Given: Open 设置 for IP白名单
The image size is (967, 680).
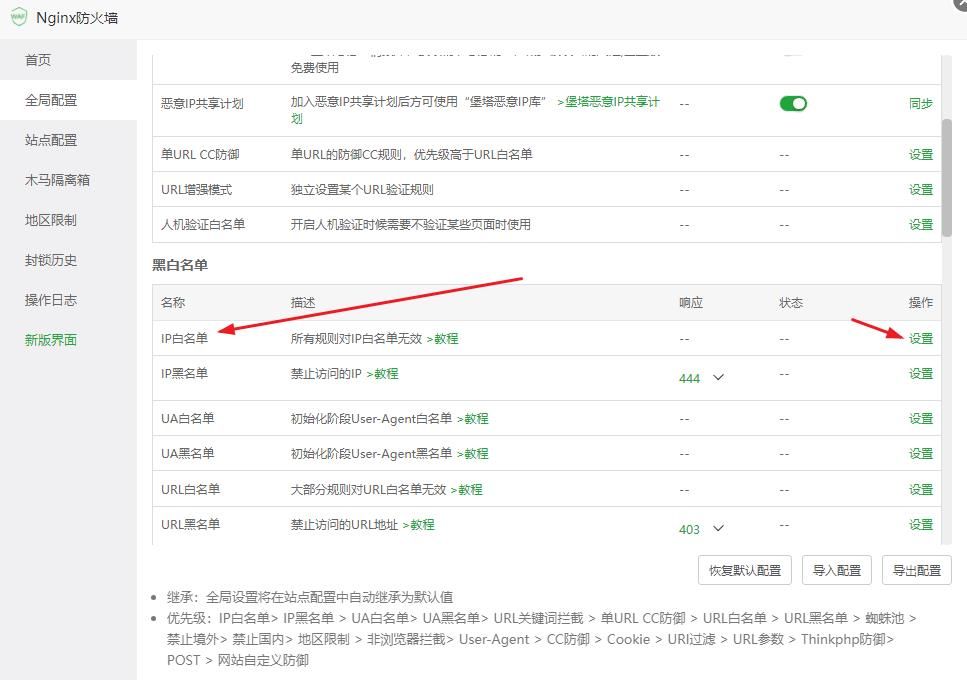Looking at the screenshot, I should tap(919, 338).
